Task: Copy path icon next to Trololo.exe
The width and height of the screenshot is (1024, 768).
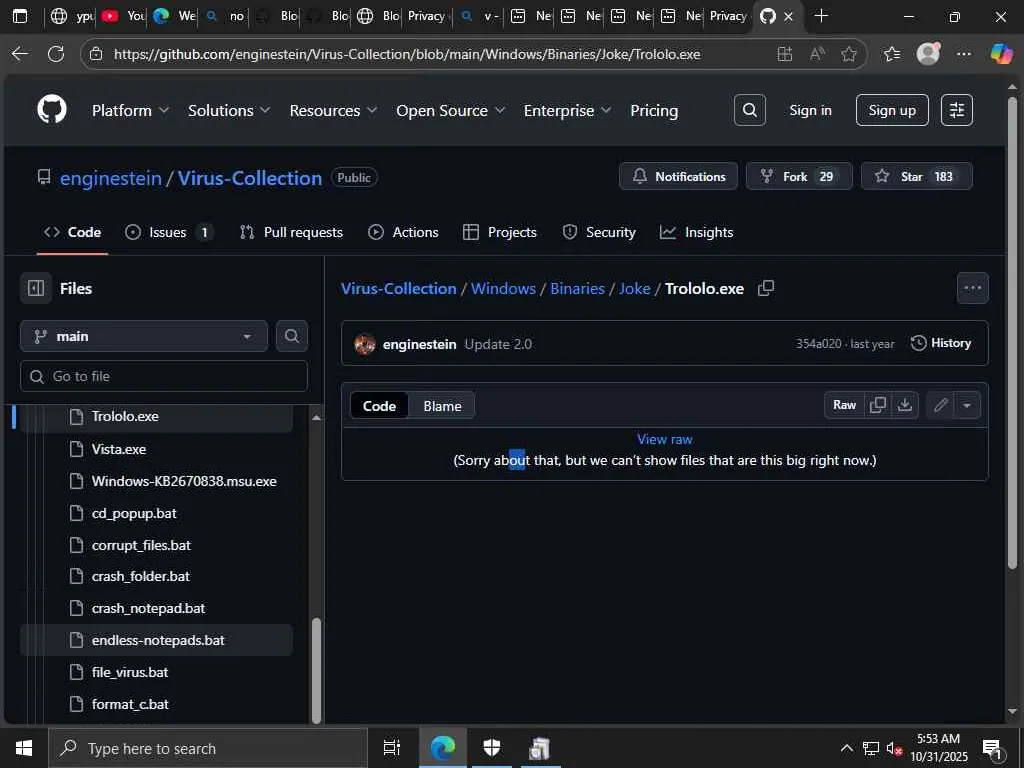Action: (766, 288)
